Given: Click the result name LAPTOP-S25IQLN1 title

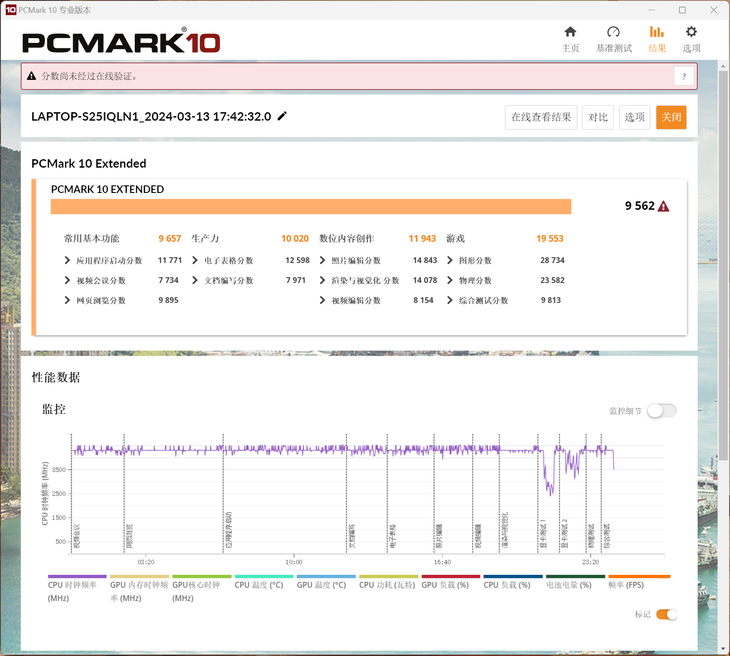Looking at the screenshot, I should point(151,116).
